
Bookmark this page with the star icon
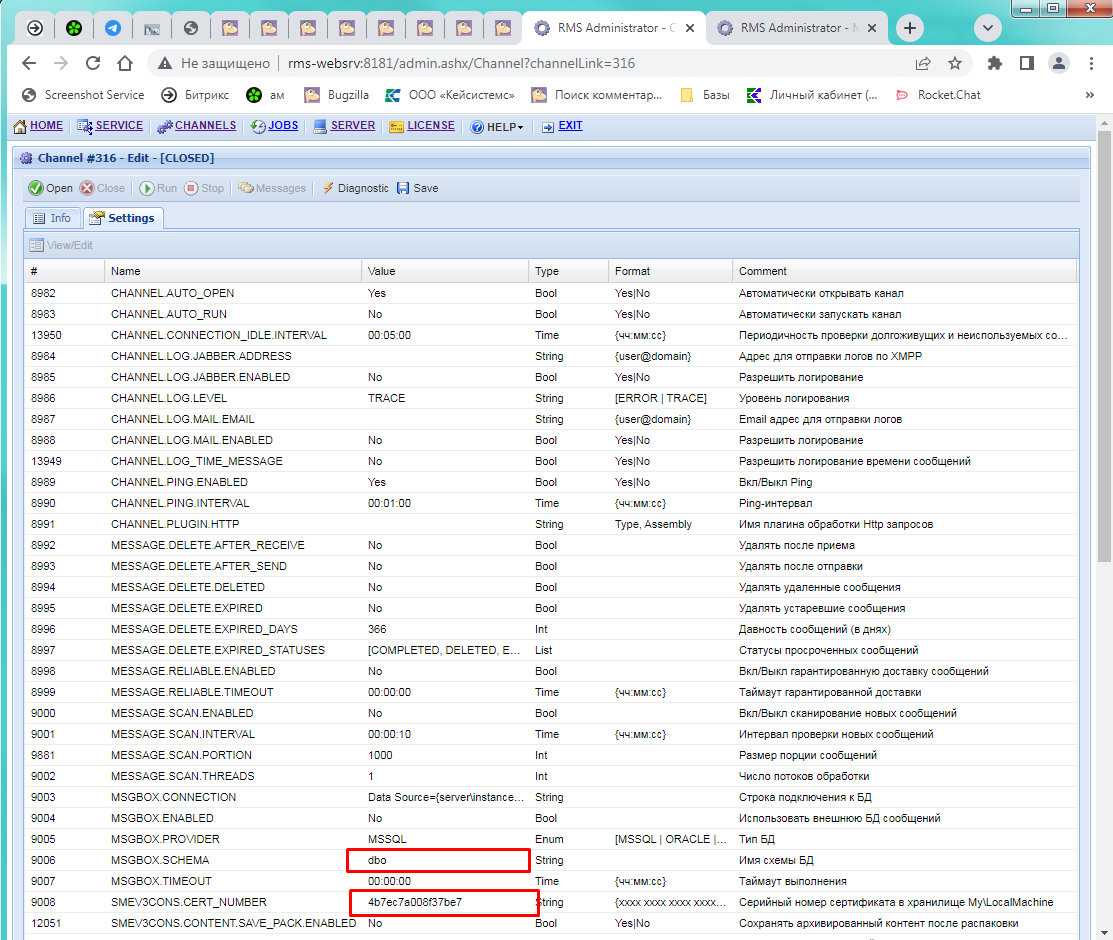click(955, 63)
